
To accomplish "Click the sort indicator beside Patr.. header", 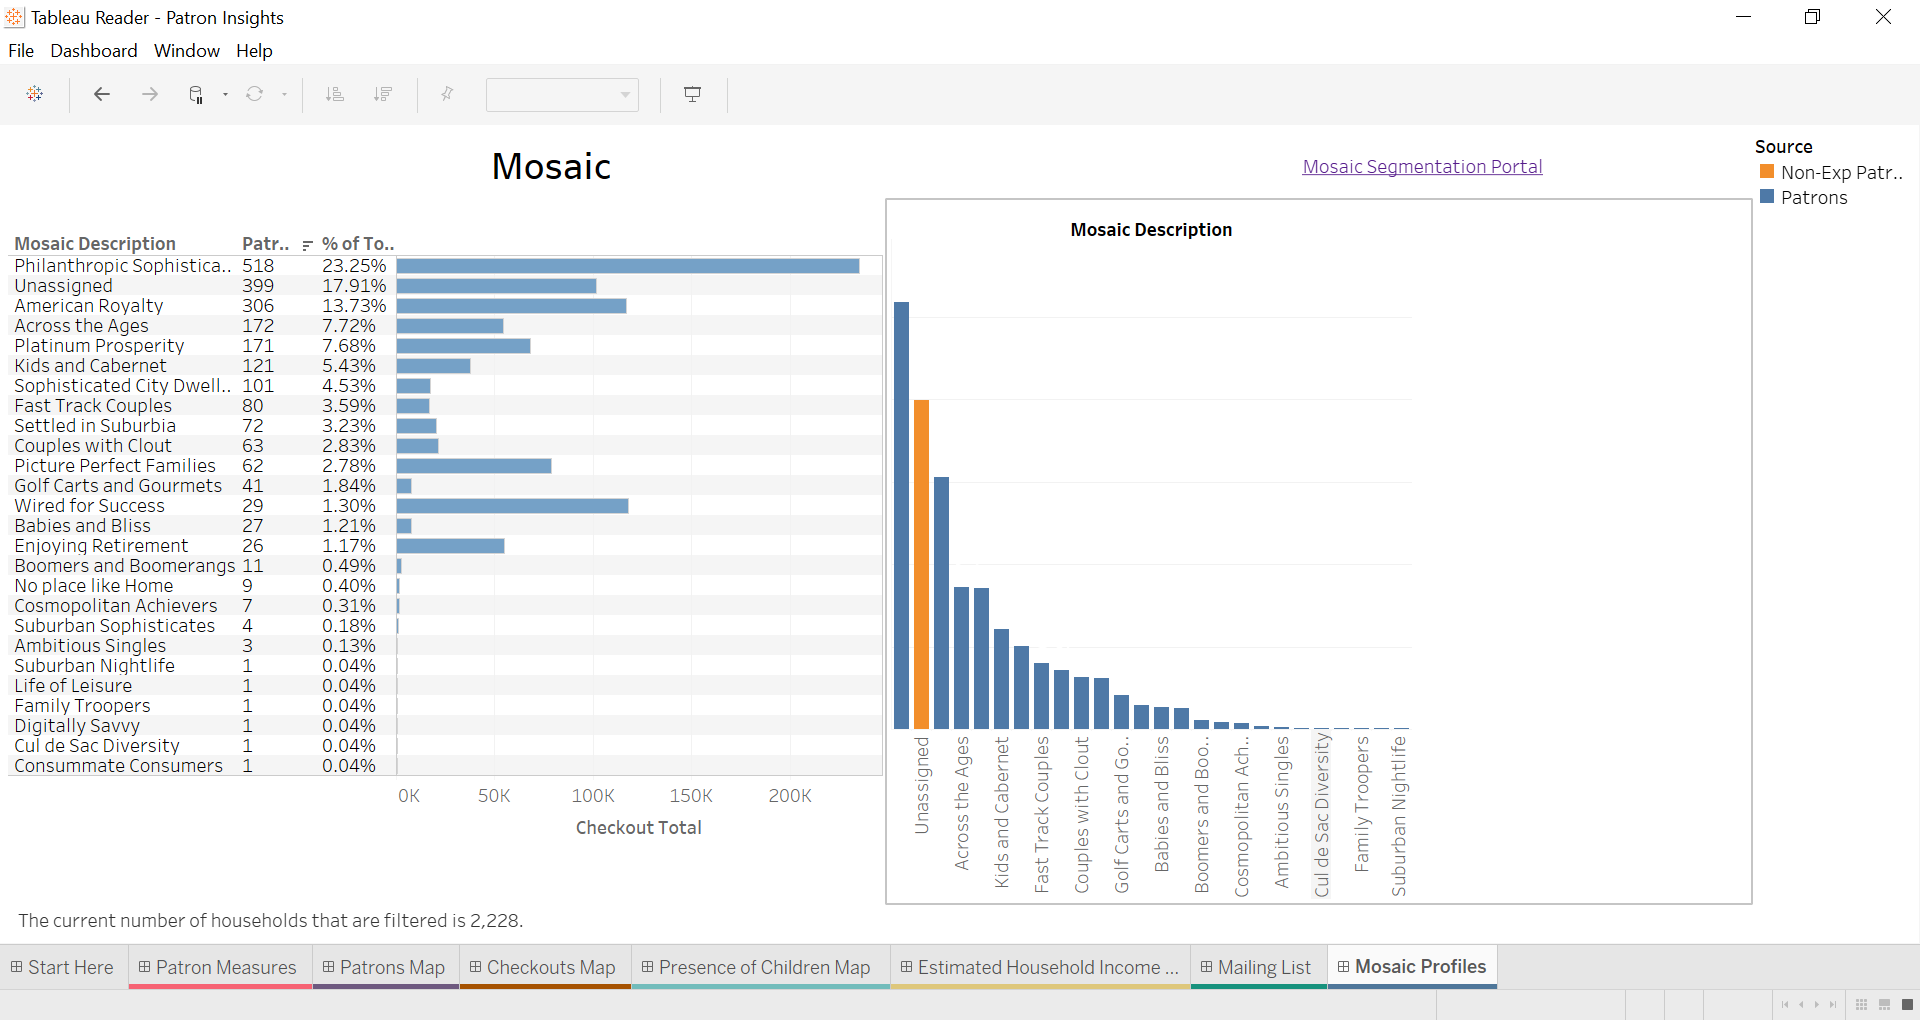I will click(x=307, y=245).
